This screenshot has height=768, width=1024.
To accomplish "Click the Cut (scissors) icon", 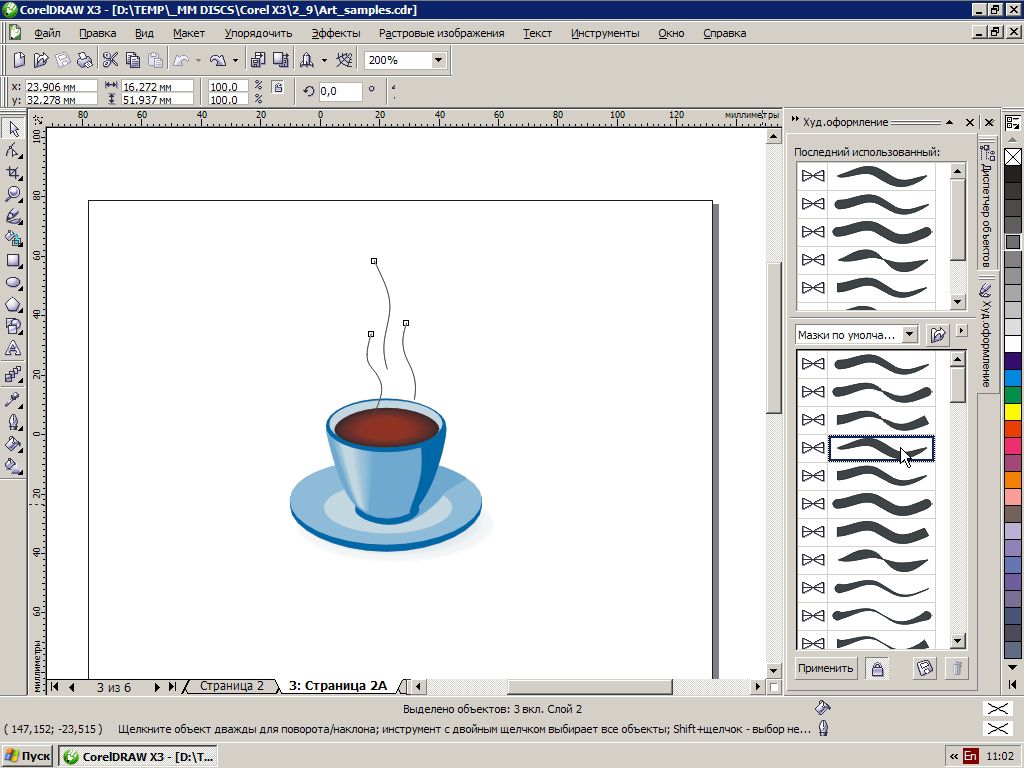I will (110, 60).
